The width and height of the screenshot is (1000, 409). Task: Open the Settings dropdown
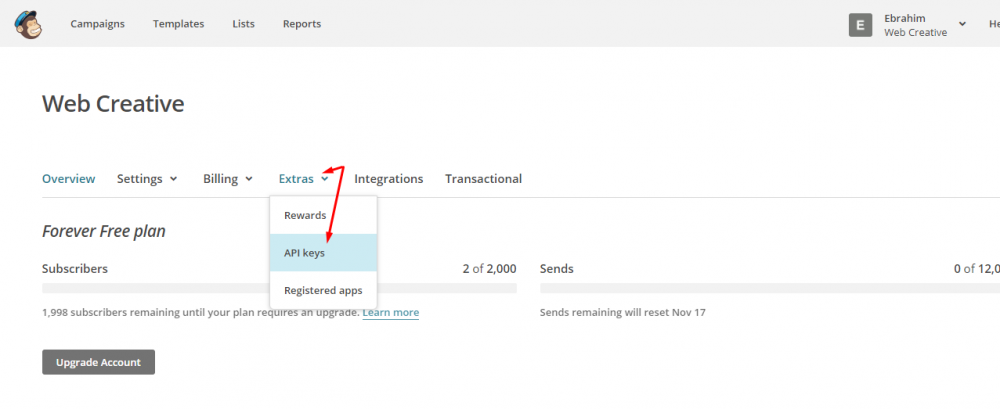click(x=147, y=179)
